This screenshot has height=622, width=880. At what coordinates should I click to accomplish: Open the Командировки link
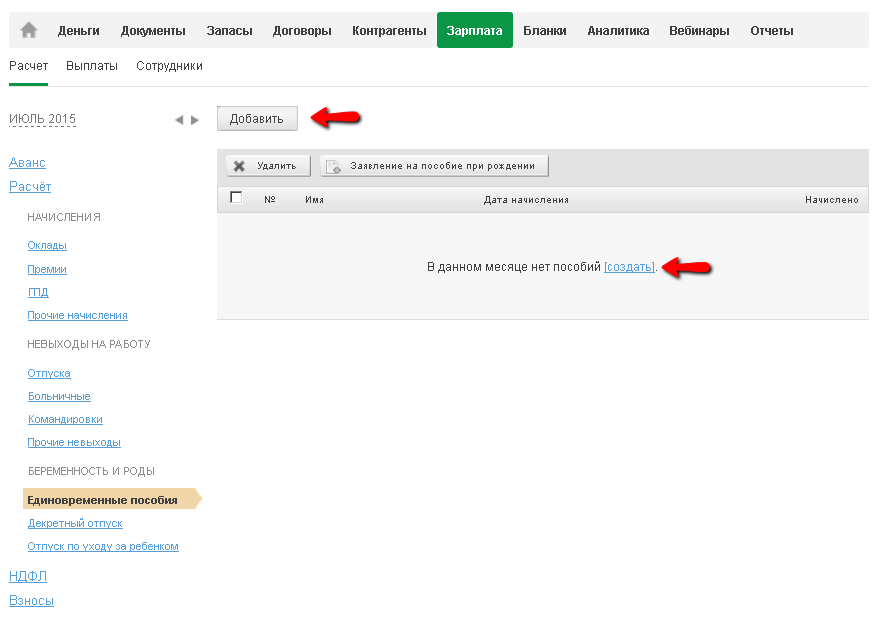(65, 419)
